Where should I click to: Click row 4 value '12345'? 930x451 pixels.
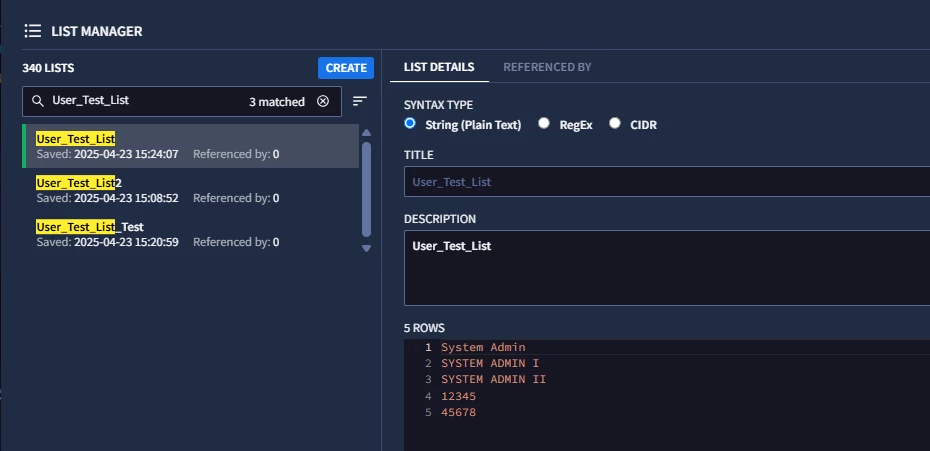[x=458, y=396]
